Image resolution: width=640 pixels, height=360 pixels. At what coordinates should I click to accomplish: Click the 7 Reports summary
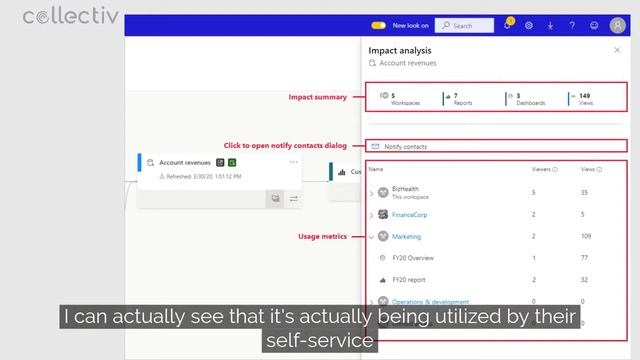tap(459, 98)
